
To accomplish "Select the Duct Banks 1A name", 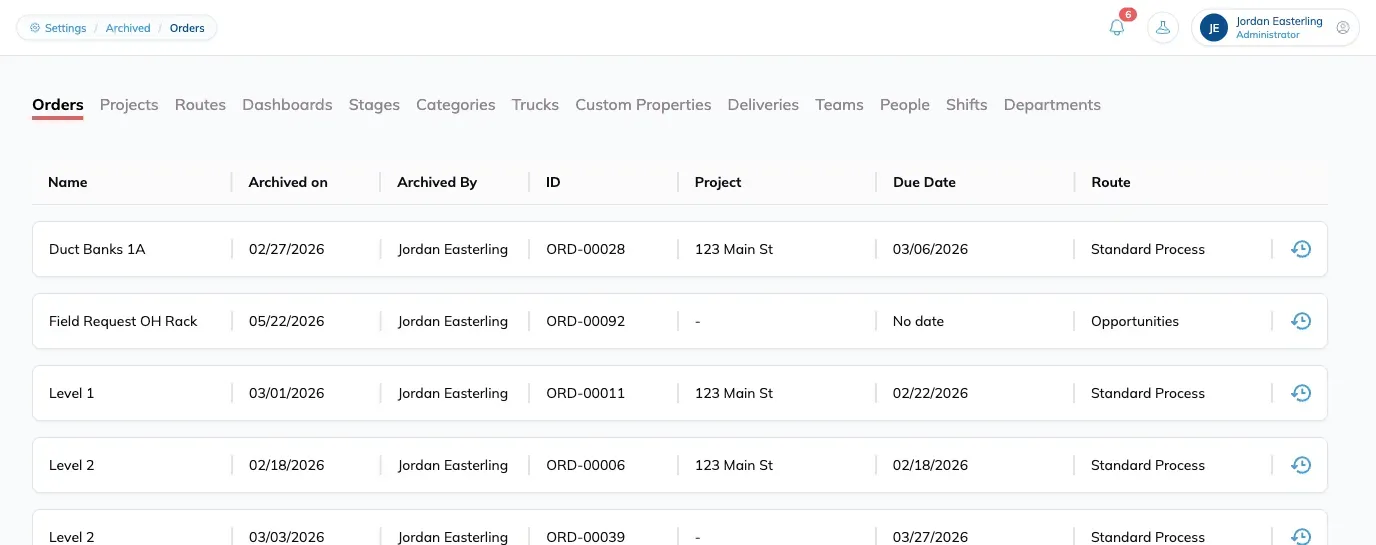I will (97, 249).
